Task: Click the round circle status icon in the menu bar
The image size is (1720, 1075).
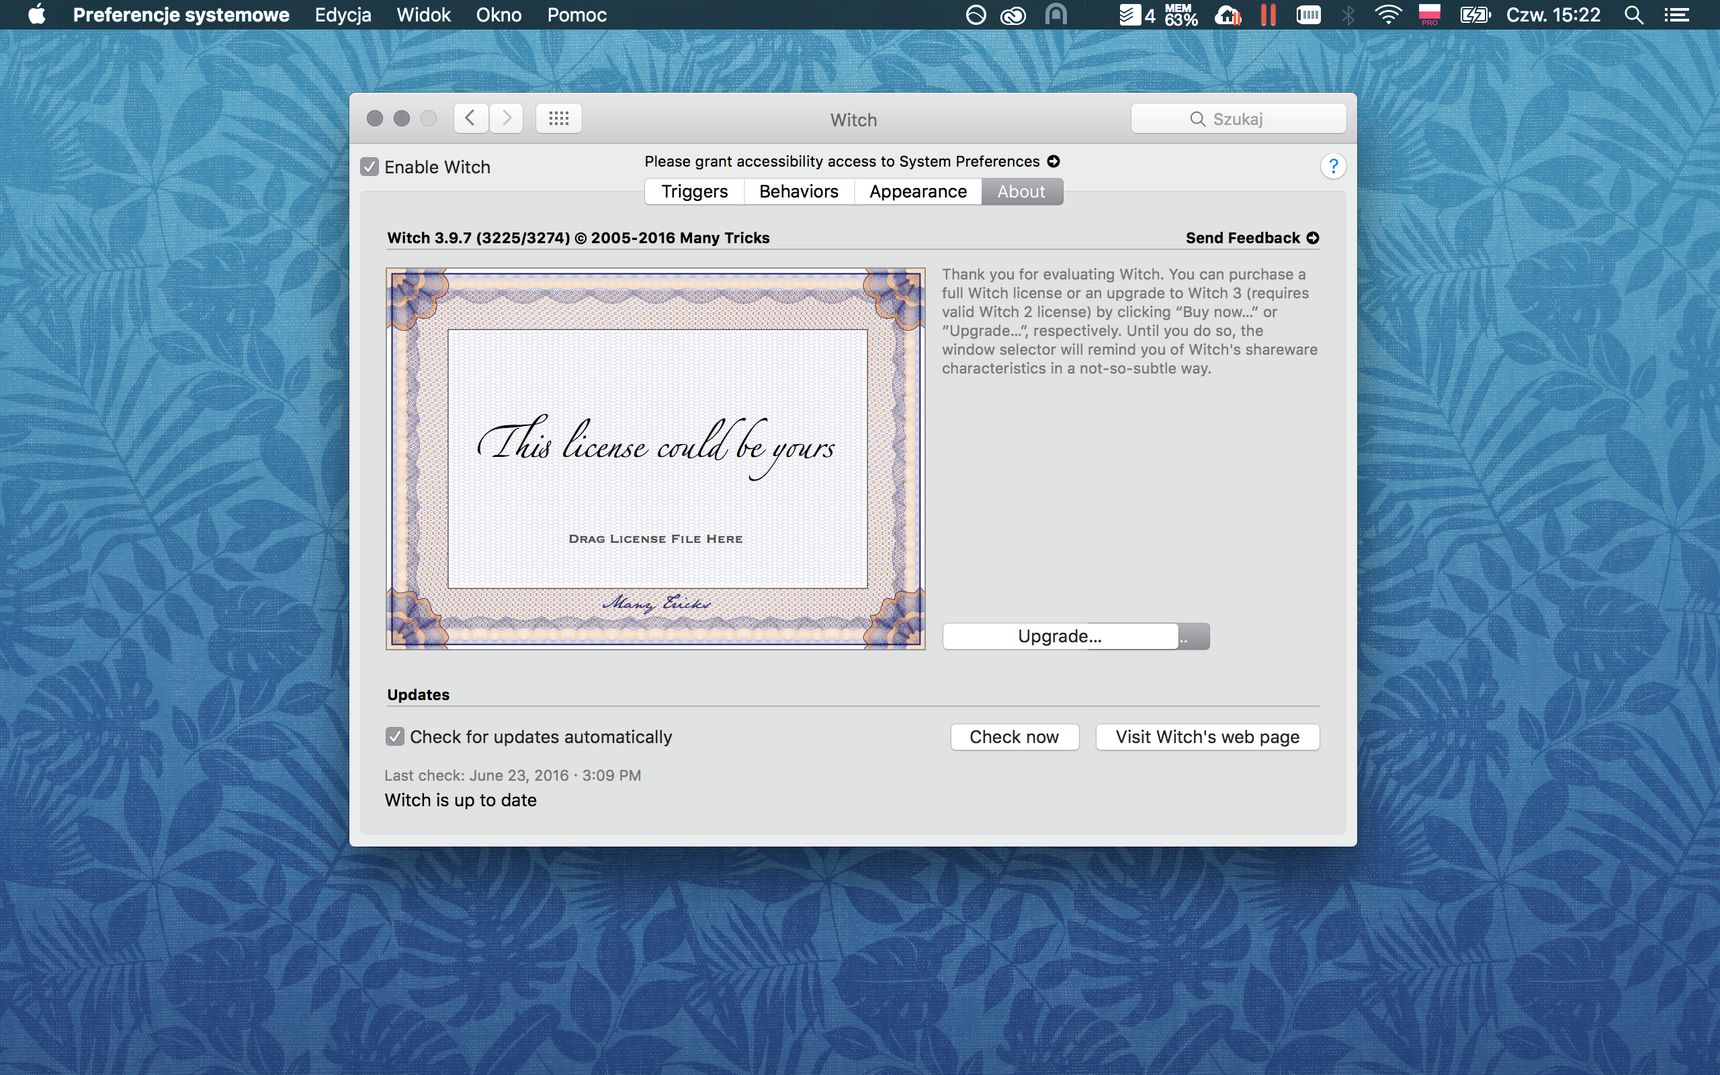Action: click(x=976, y=15)
